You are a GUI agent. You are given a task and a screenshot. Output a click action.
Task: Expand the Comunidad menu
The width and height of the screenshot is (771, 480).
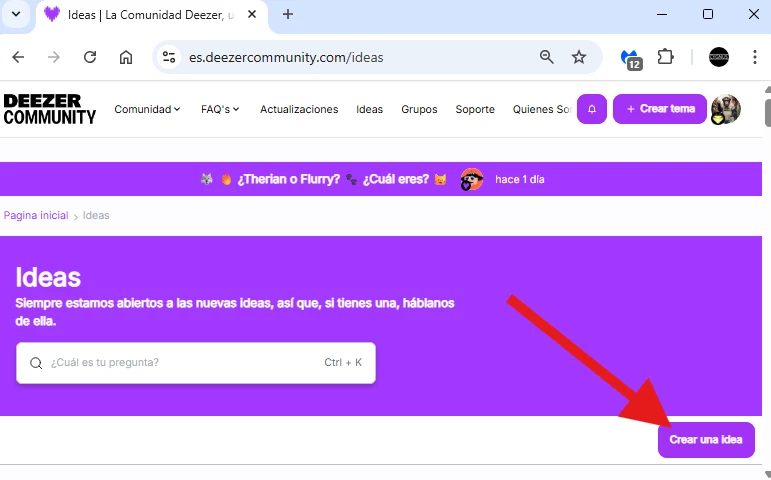point(147,109)
